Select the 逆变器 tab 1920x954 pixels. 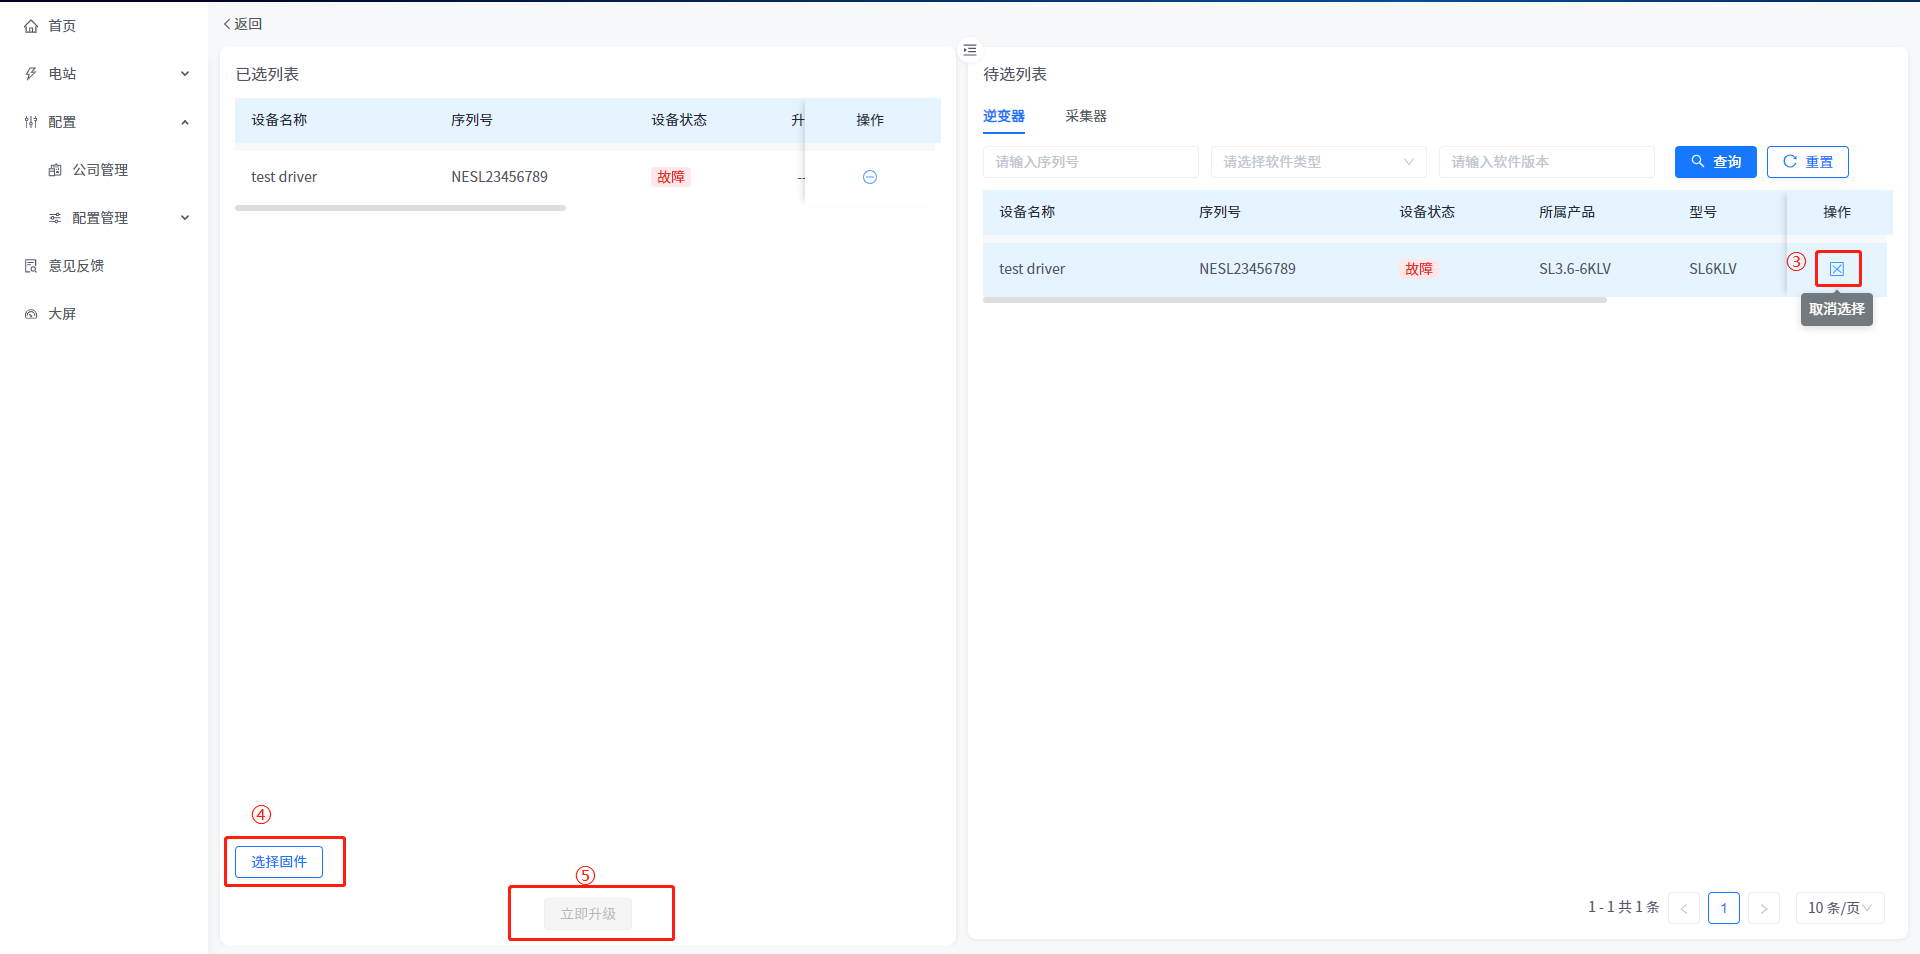click(x=1003, y=116)
